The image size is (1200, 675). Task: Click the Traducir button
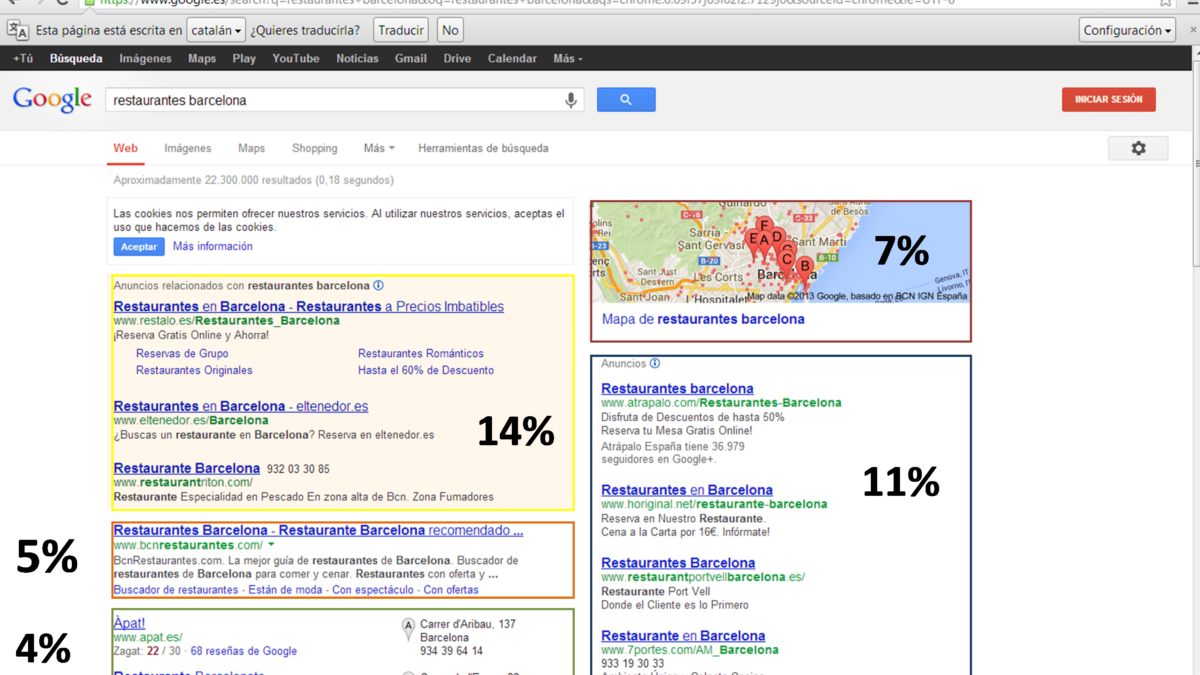401,31
